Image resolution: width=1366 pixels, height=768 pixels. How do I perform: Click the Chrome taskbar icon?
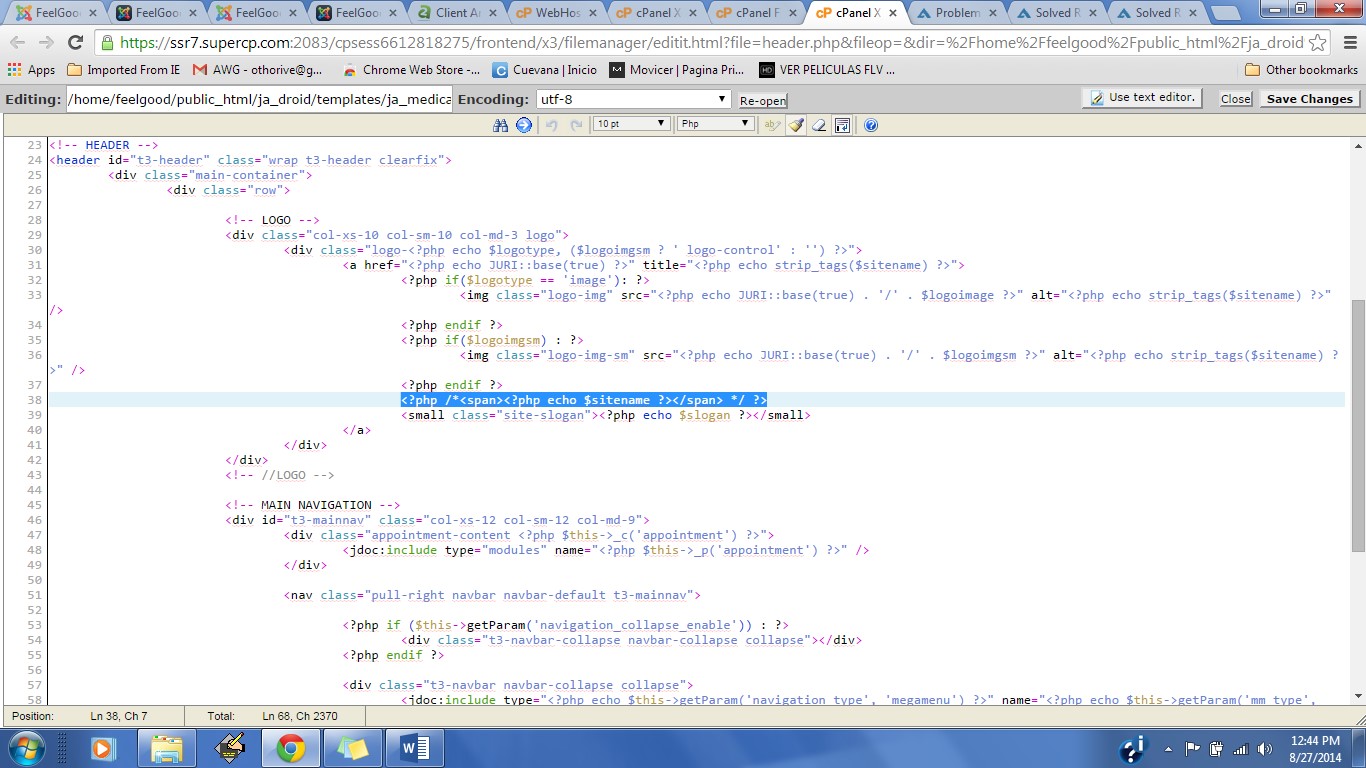[291, 748]
